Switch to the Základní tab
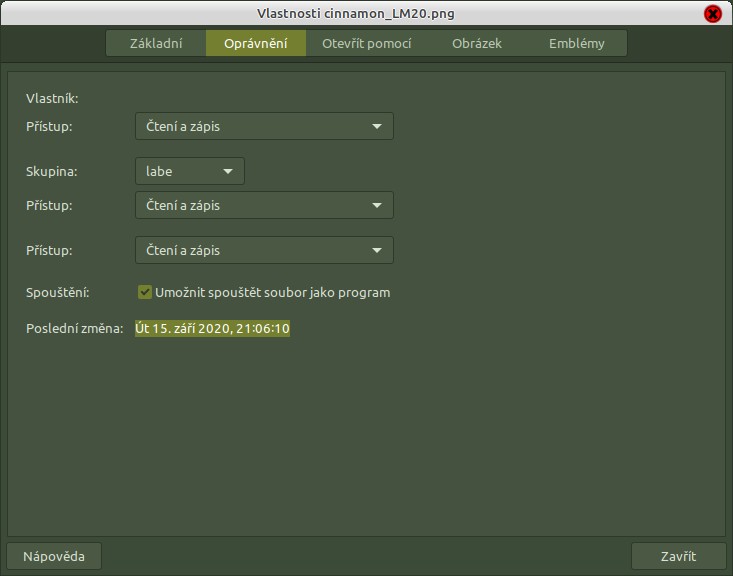 pos(156,44)
